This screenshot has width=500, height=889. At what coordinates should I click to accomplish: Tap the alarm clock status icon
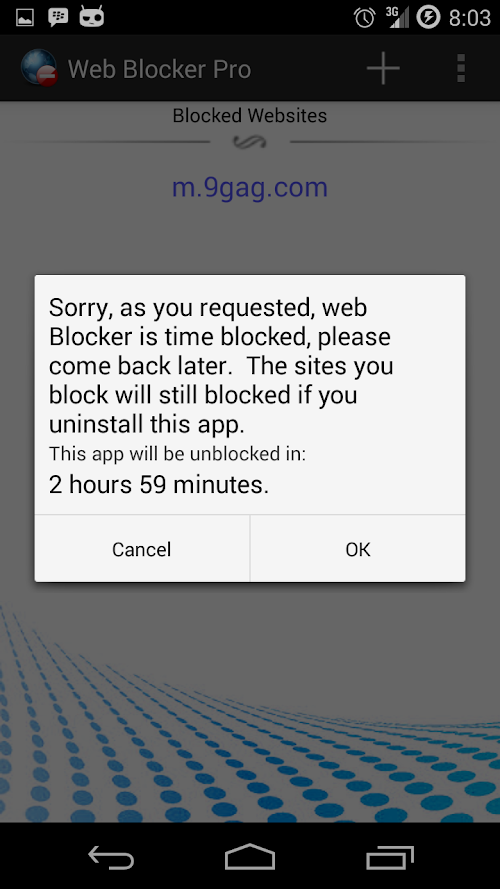(365, 18)
